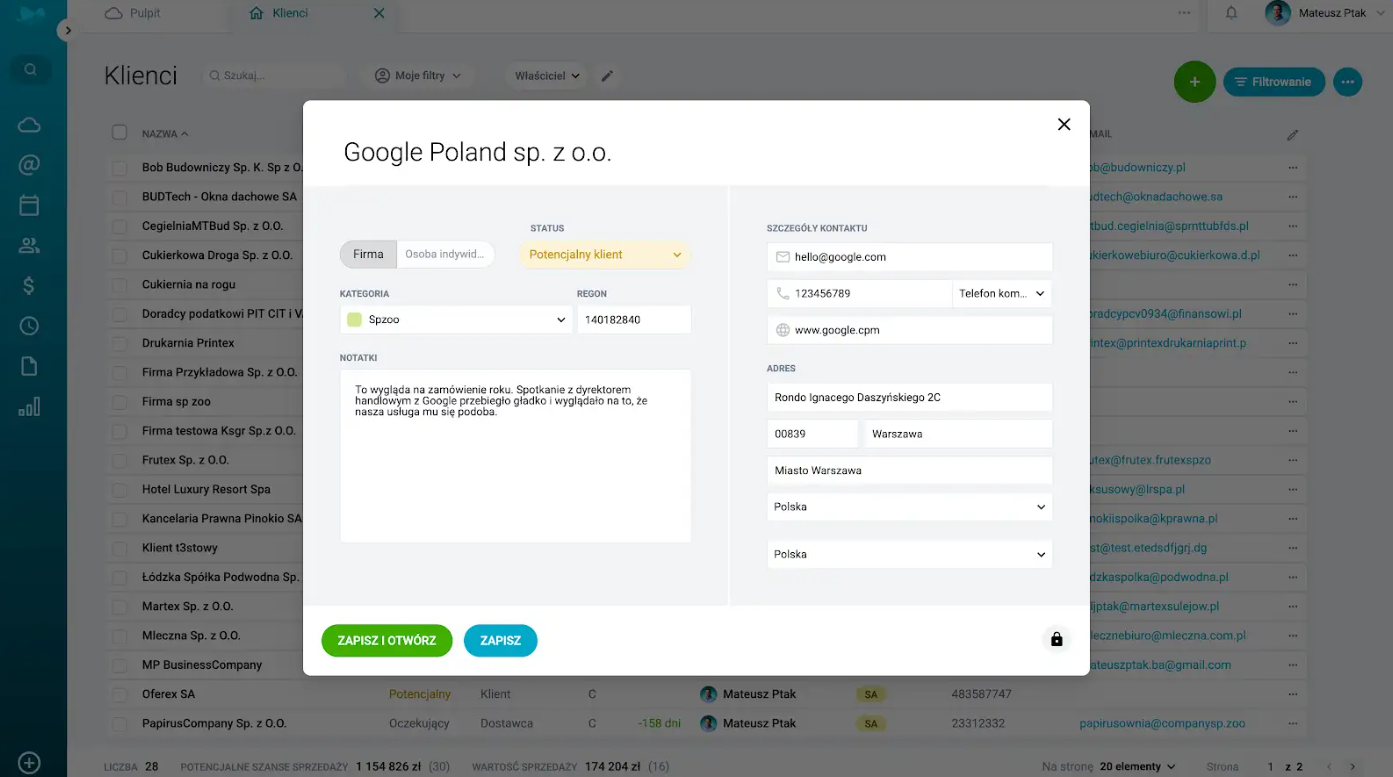The height and width of the screenshot is (777, 1393).
Task: Open the notifications bell
Action: coord(1232,13)
